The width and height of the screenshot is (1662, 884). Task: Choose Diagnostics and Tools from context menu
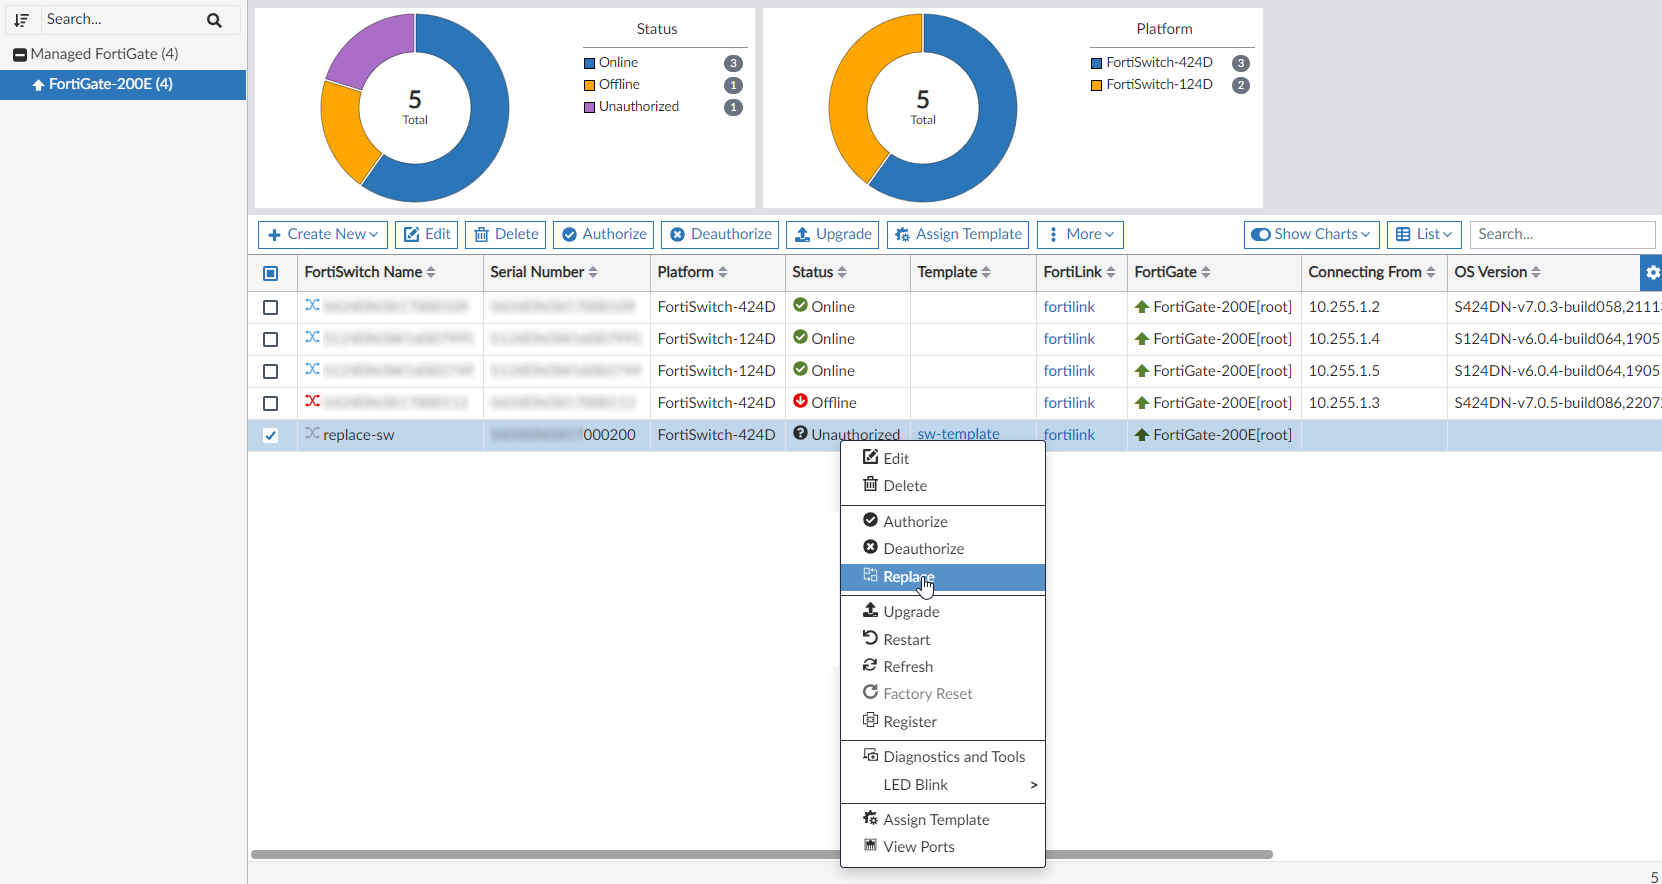pos(943,757)
